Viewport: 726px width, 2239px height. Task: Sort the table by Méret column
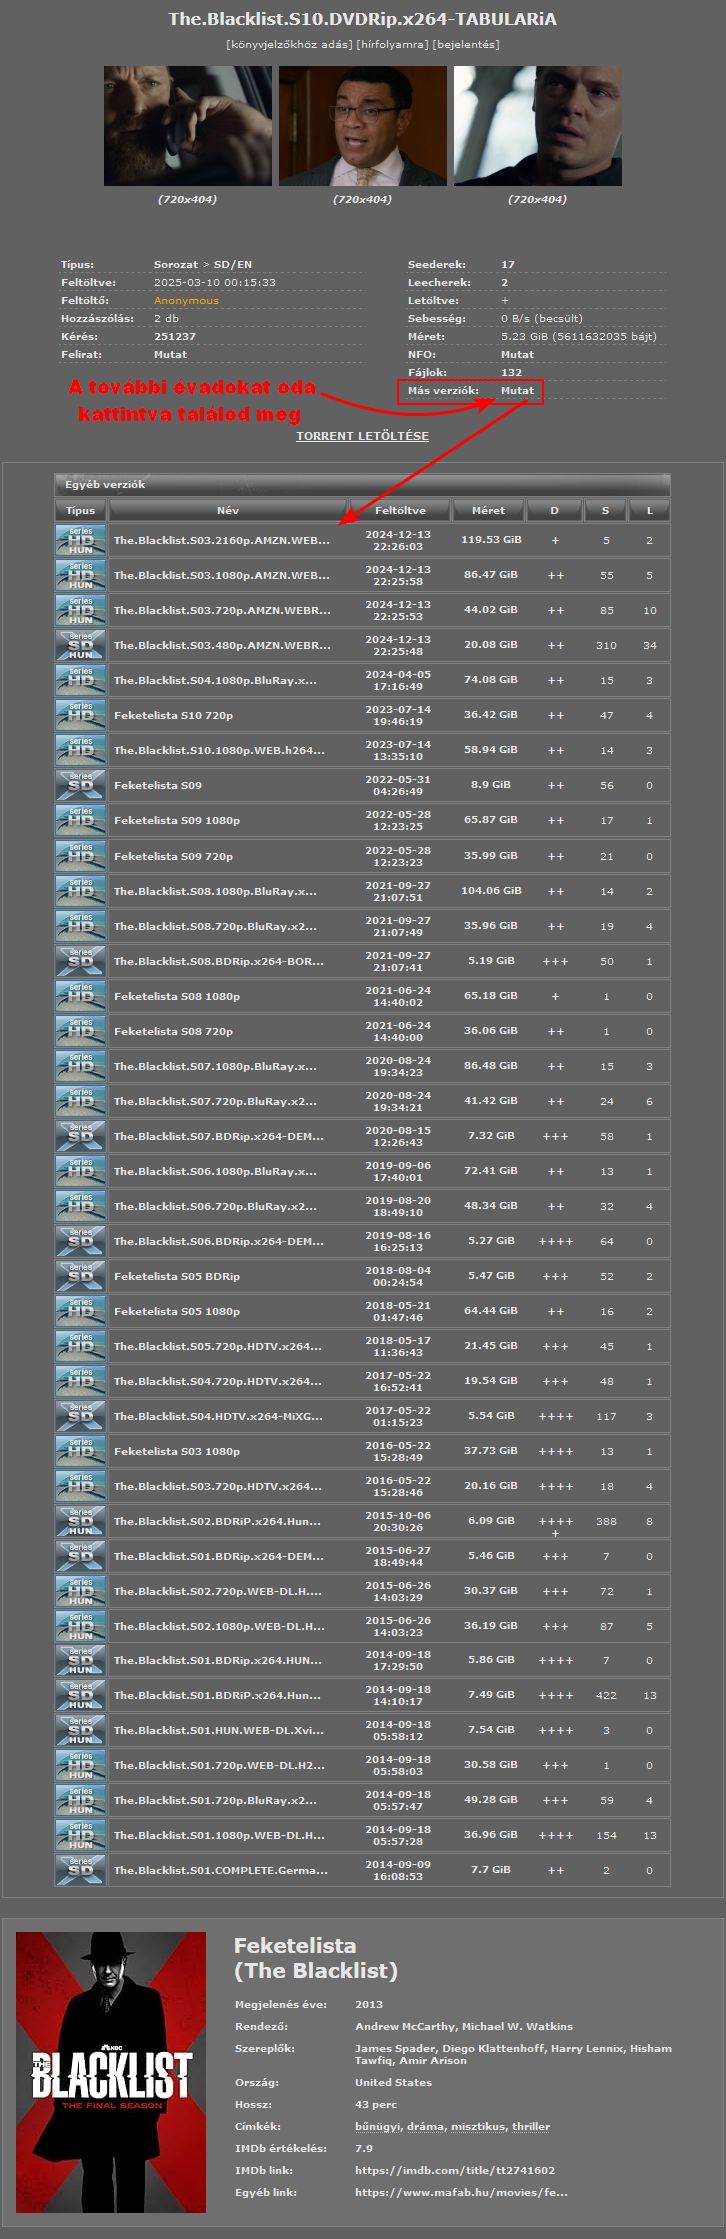pyautogui.click(x=488, y=510)
